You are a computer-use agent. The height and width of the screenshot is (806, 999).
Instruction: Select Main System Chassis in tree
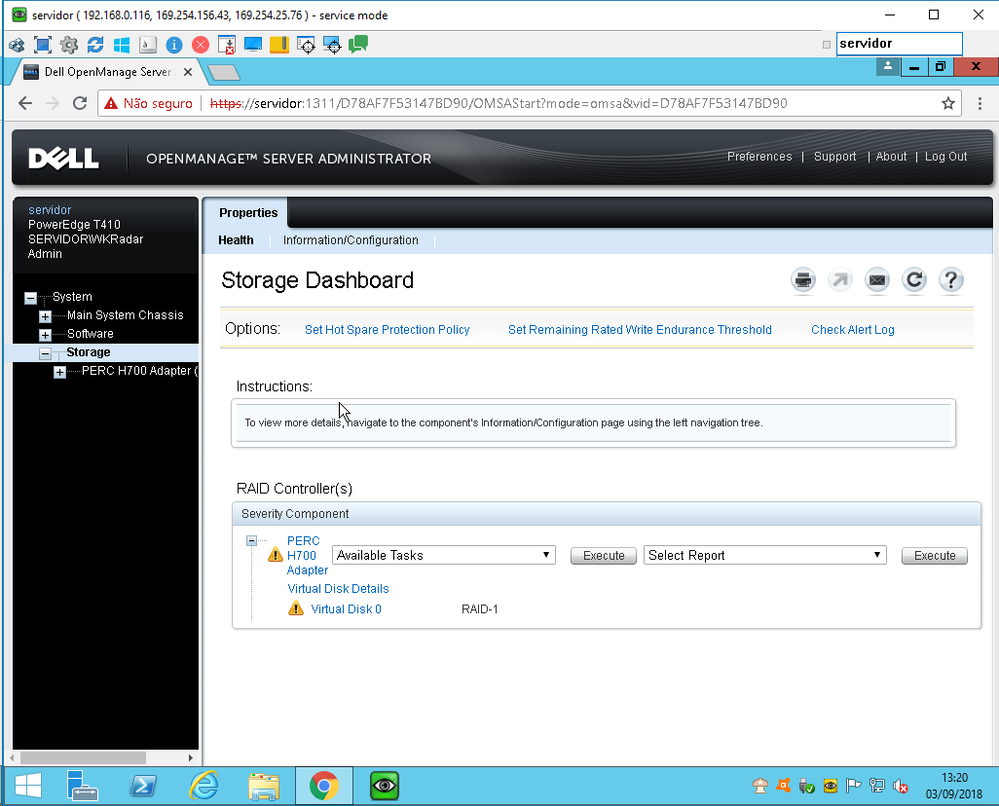pyautogui.click(x=125, y=315)
